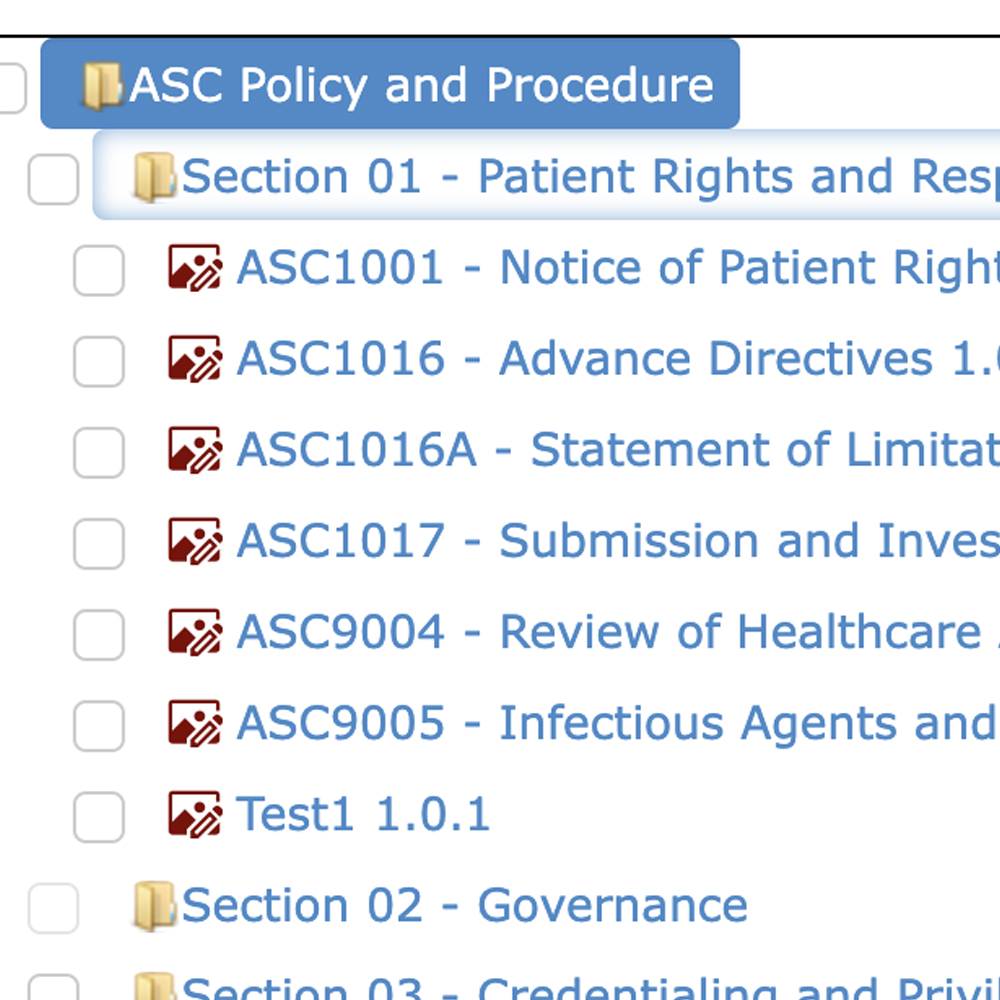Image resolution: width=1000 pixels, height=1000 pixels.
Task: Check the Section 01 folder checkbox
Action: pos(53,180)
